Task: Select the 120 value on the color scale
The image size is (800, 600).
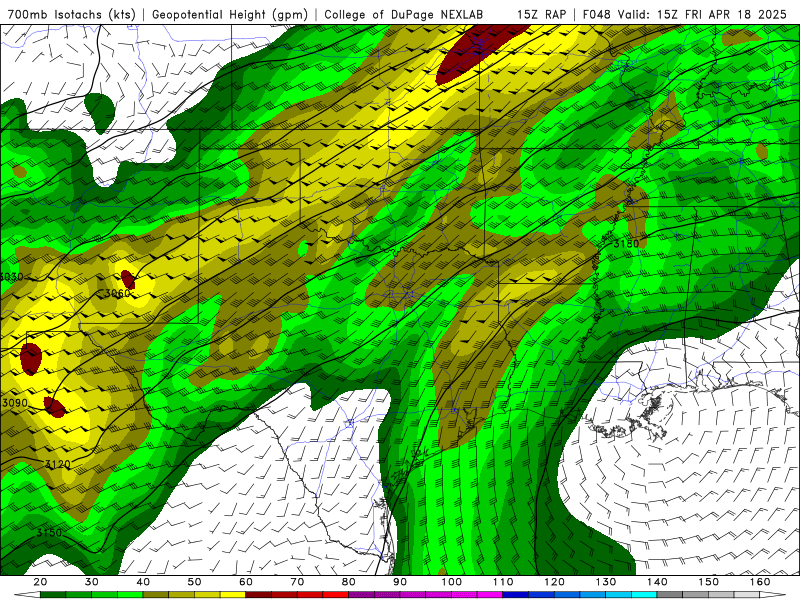Action: (x=555, y=582)
